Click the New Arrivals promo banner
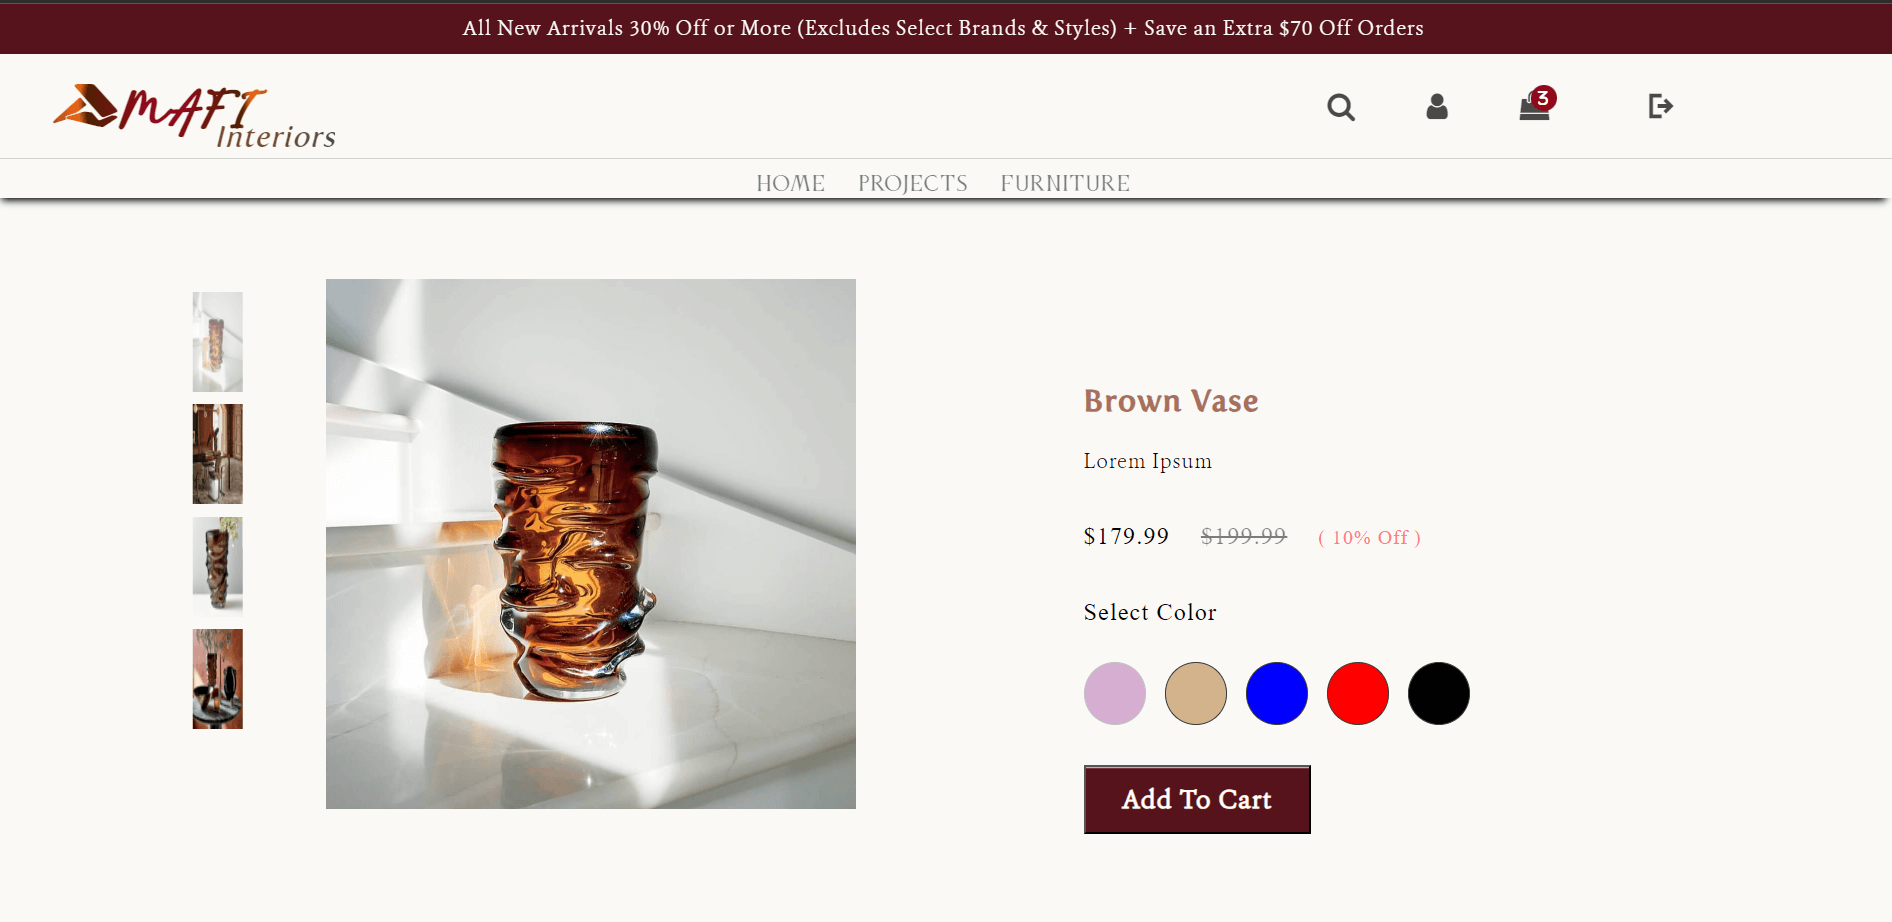The width and height of the screenshot is (1892, 922). pyautogui.click(x=943, y=28)
